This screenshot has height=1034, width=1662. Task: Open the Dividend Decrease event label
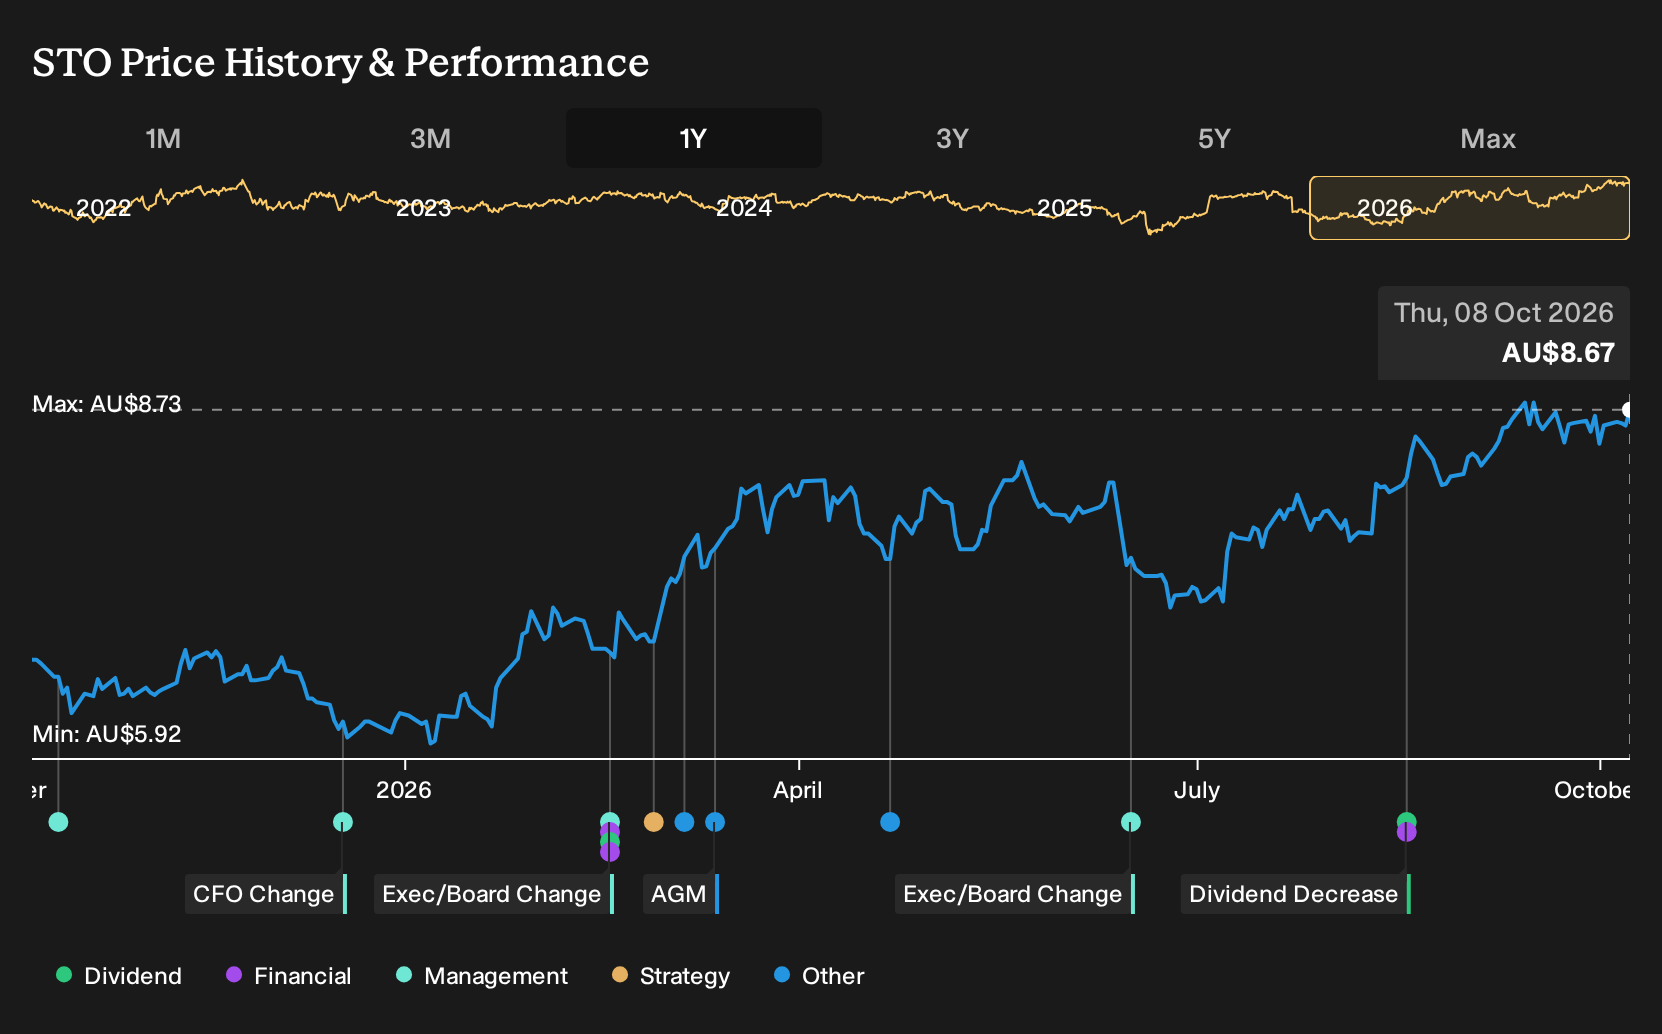click(1295, 894)
